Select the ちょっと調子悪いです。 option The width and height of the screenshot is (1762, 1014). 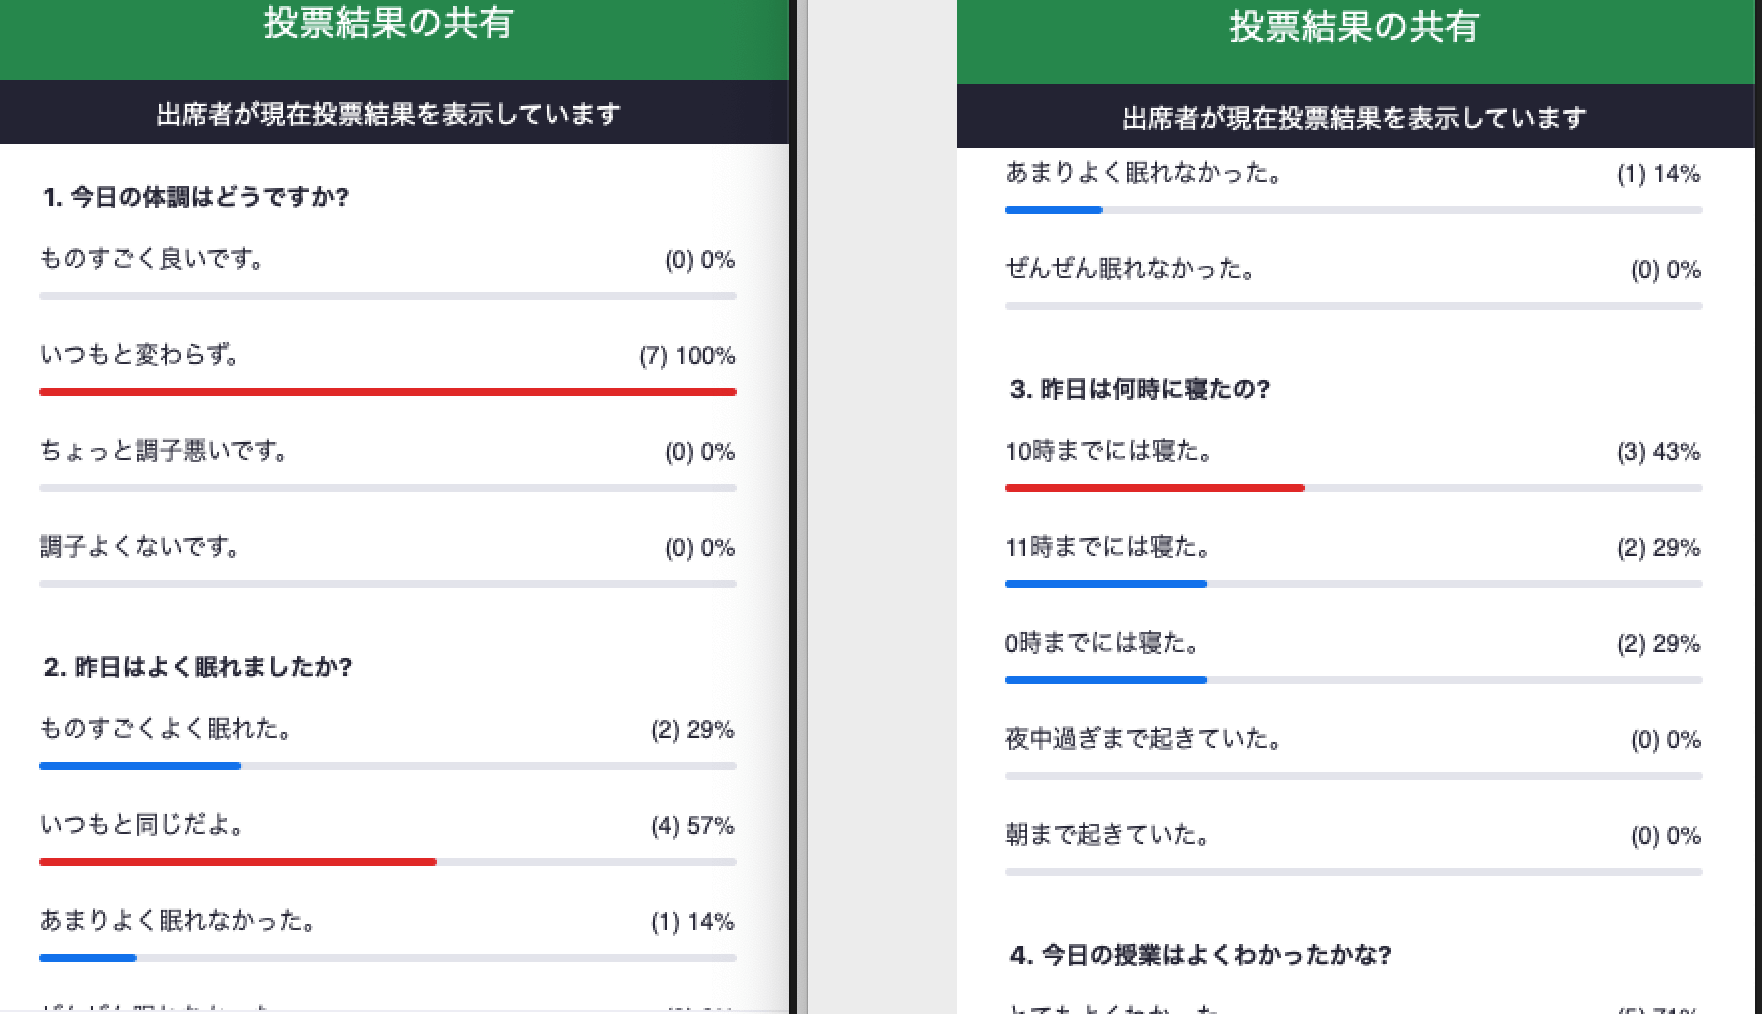tap(164, 451)
